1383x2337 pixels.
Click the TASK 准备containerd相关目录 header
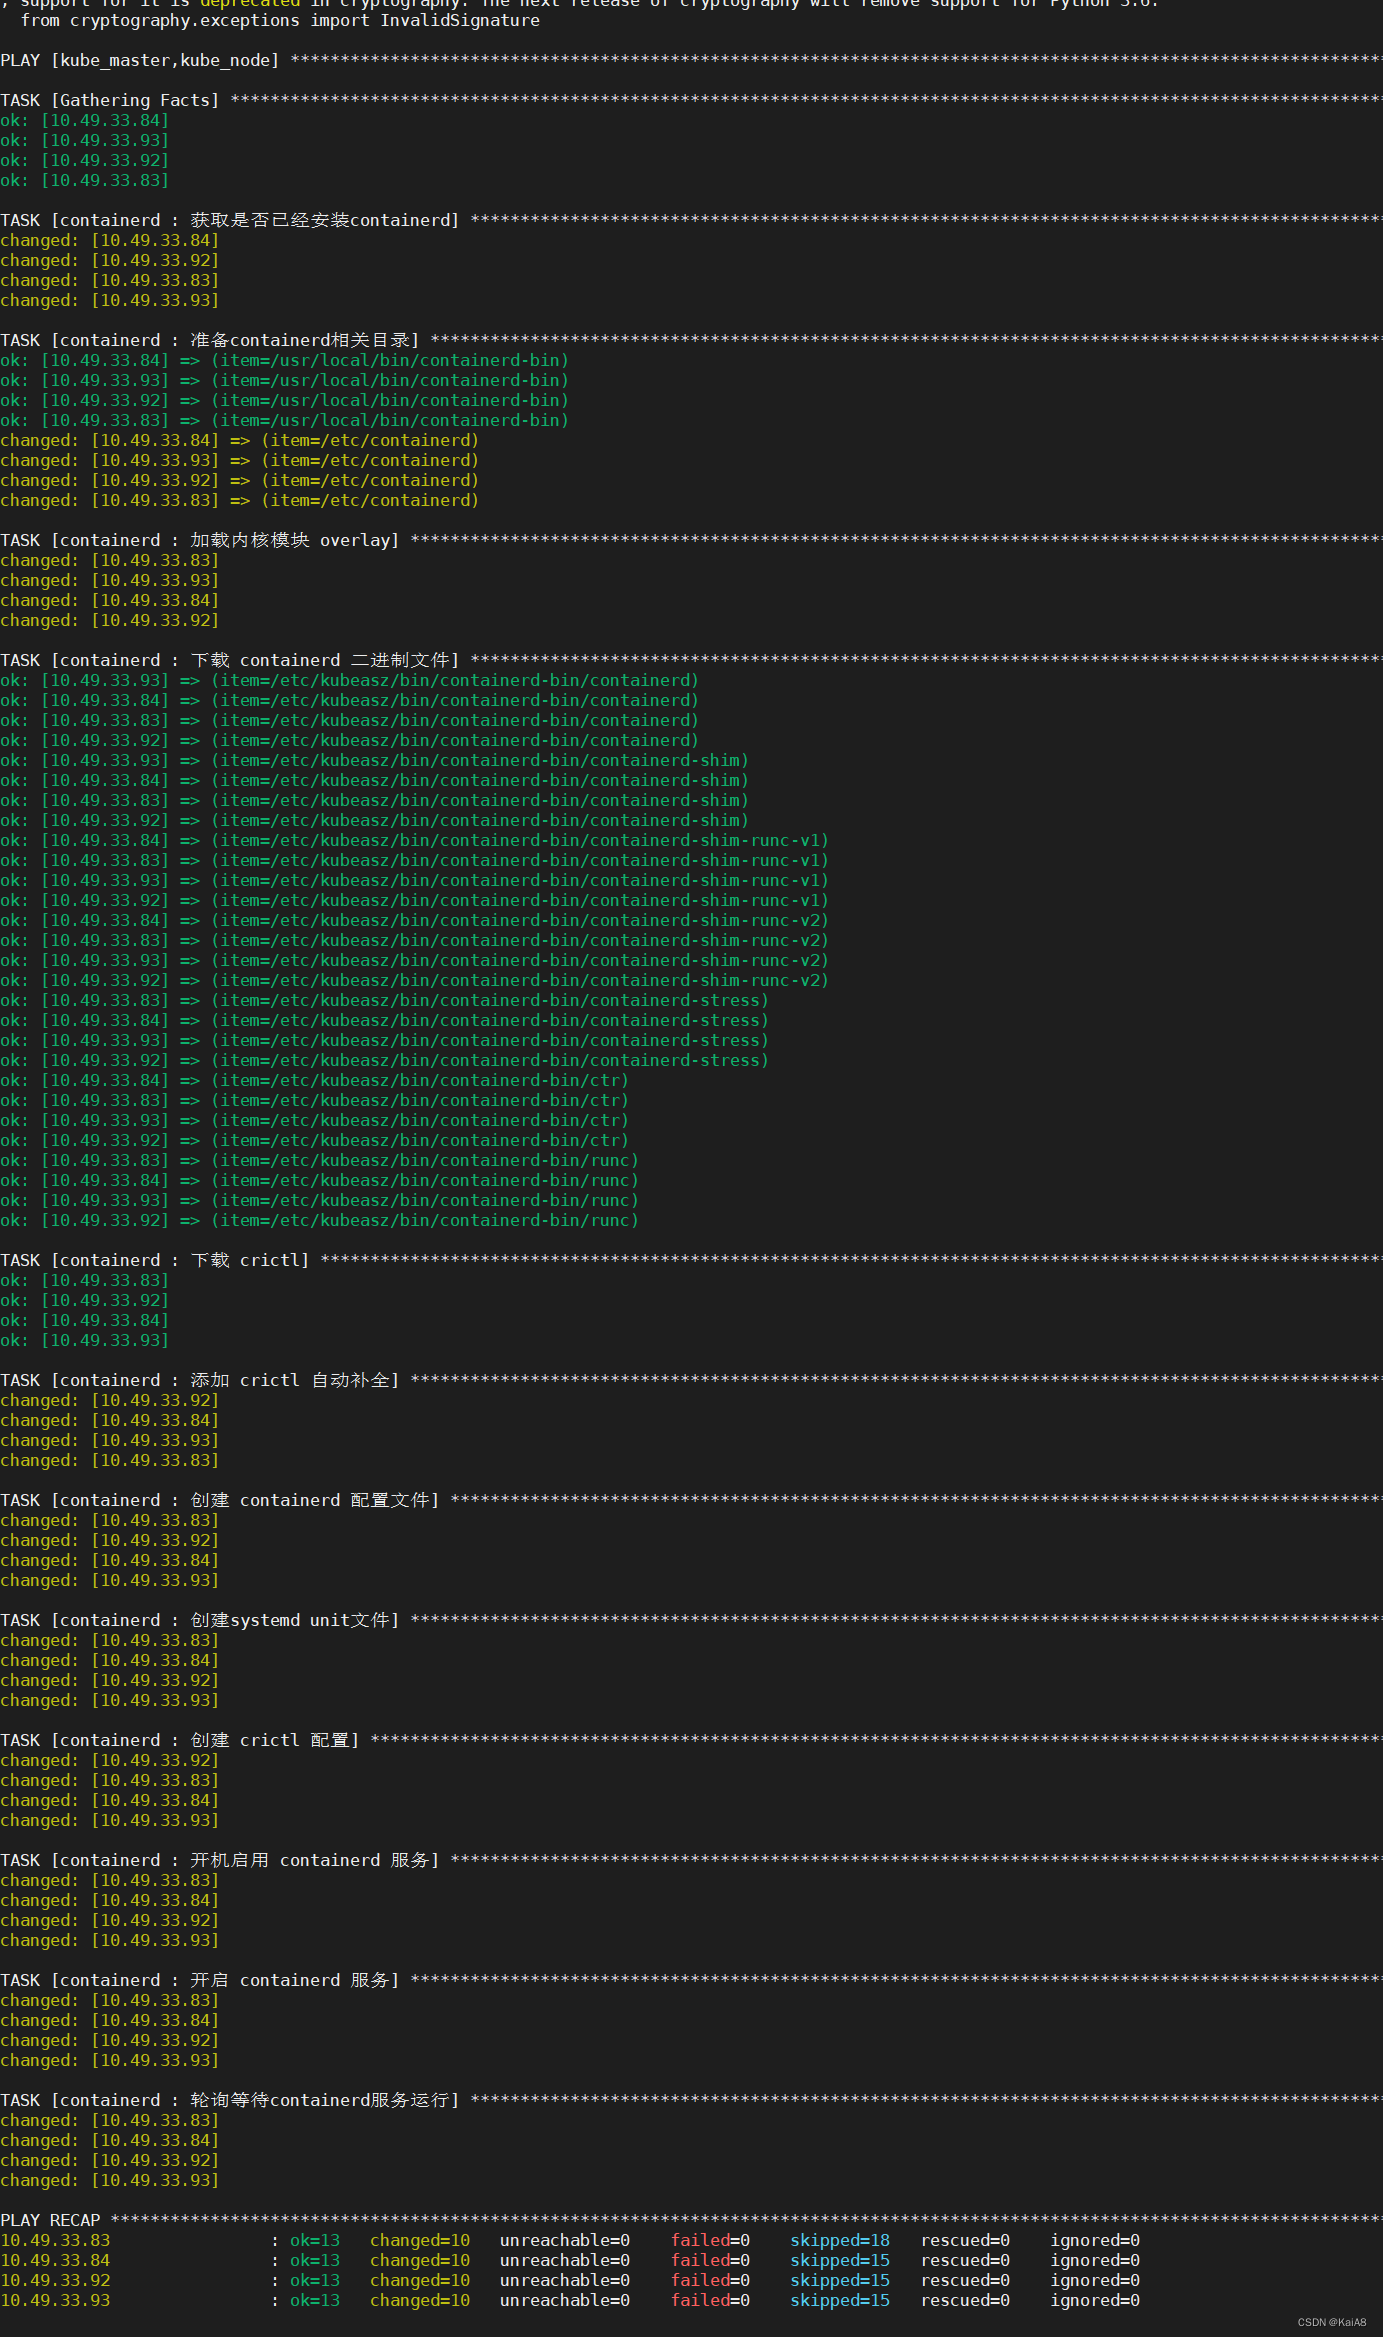[x=691, y=340]
